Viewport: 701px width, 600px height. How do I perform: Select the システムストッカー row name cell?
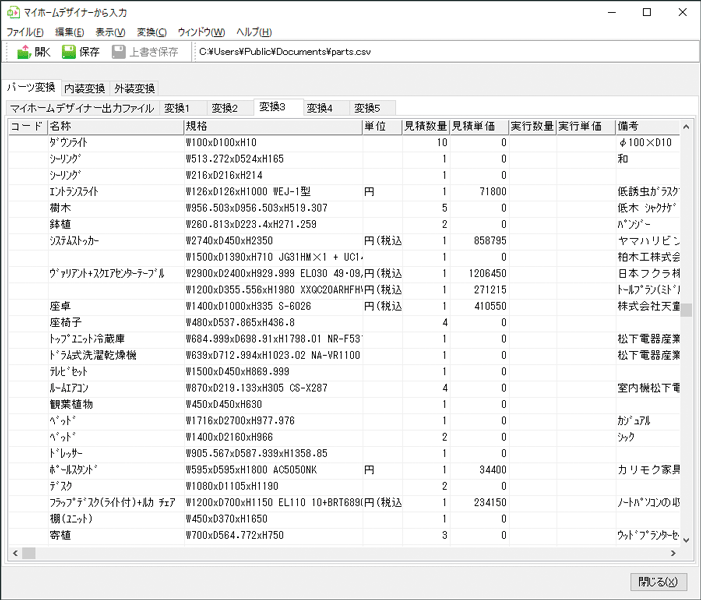[x=114, y=241]
